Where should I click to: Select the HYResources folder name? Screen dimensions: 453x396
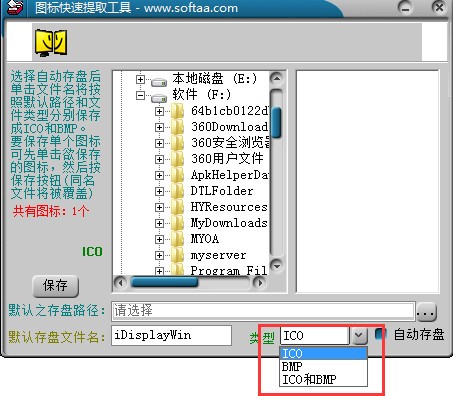[x=229, y=207]
